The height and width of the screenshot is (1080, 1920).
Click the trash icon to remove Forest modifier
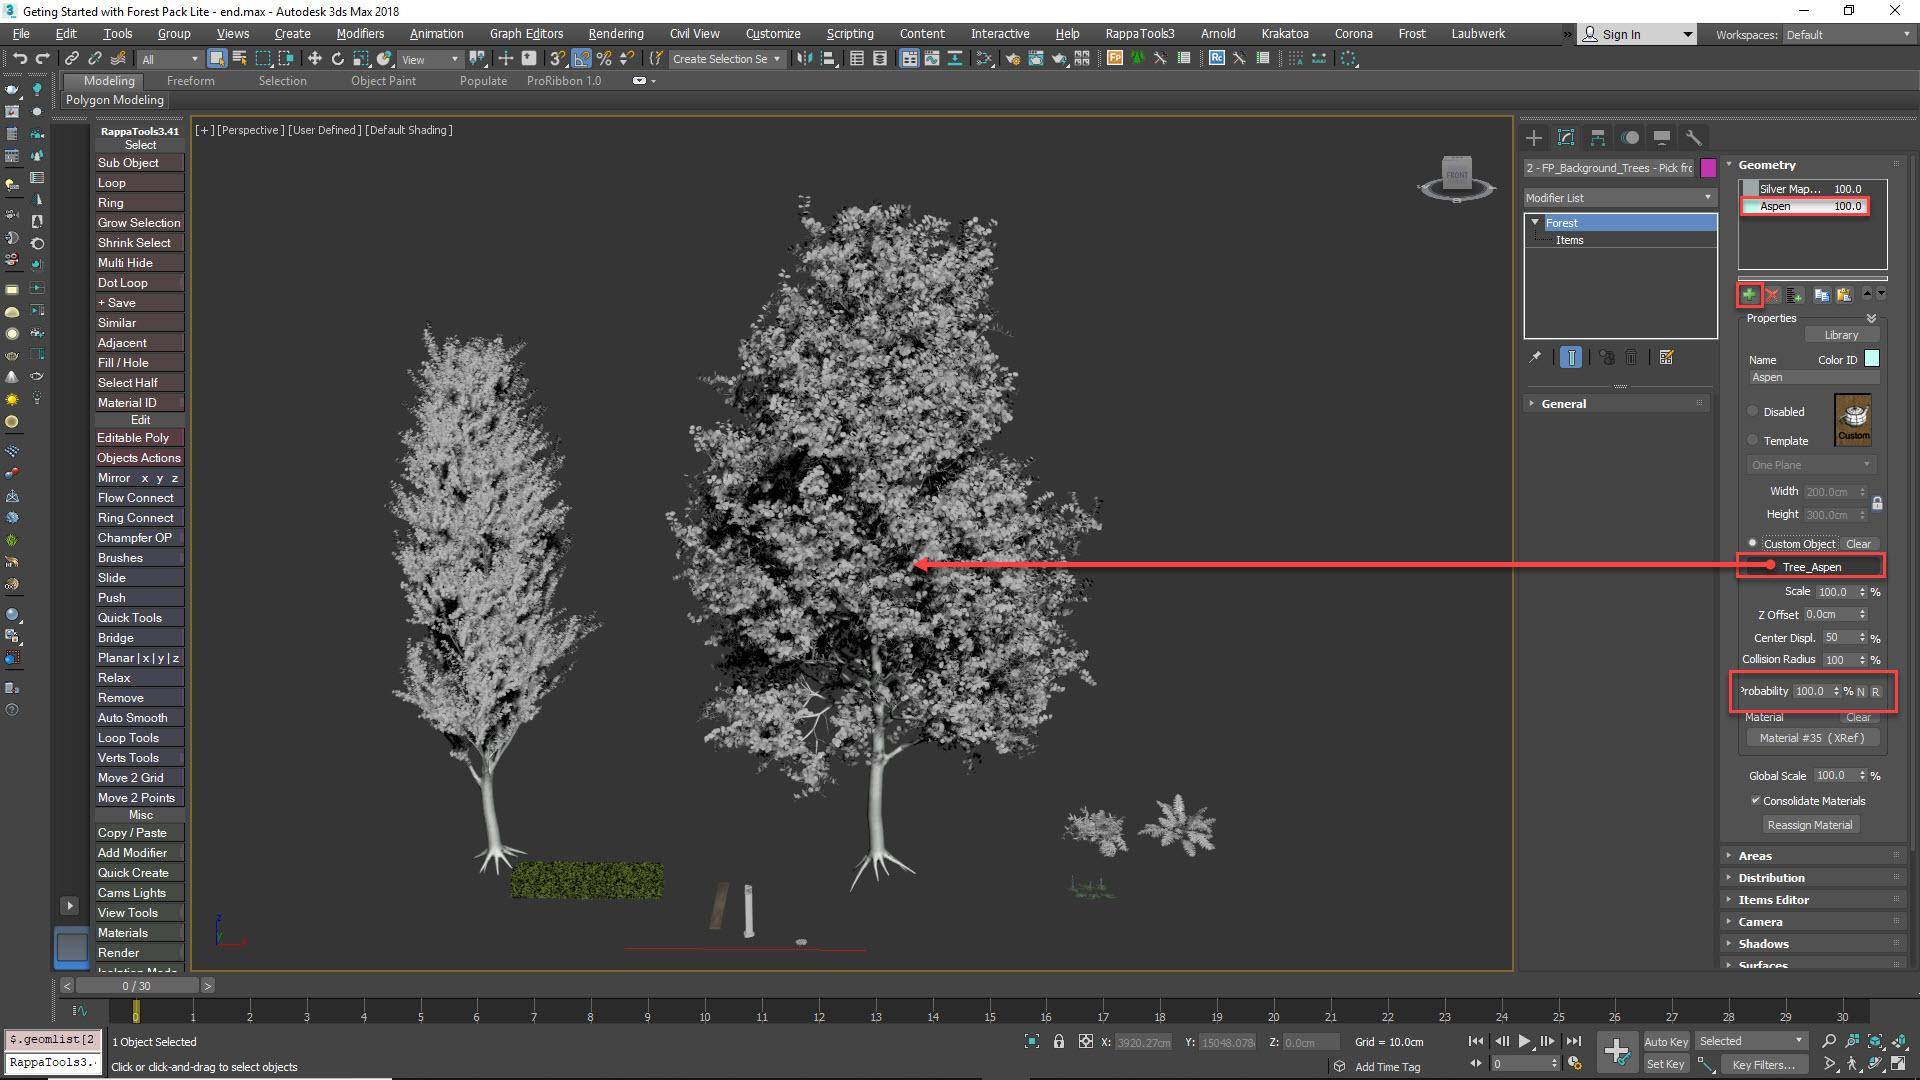click(1631, 357)
